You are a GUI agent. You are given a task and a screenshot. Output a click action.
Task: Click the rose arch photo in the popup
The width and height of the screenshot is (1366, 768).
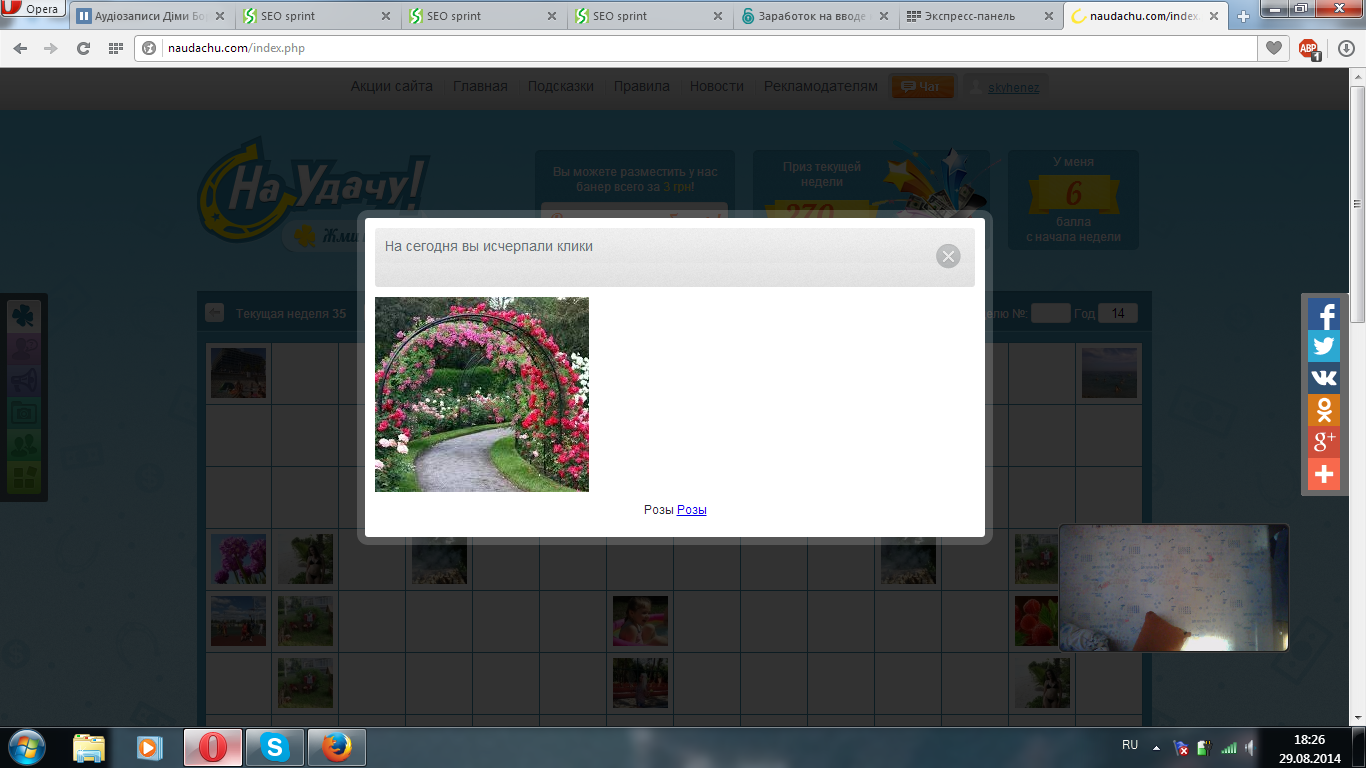[482, 394]
